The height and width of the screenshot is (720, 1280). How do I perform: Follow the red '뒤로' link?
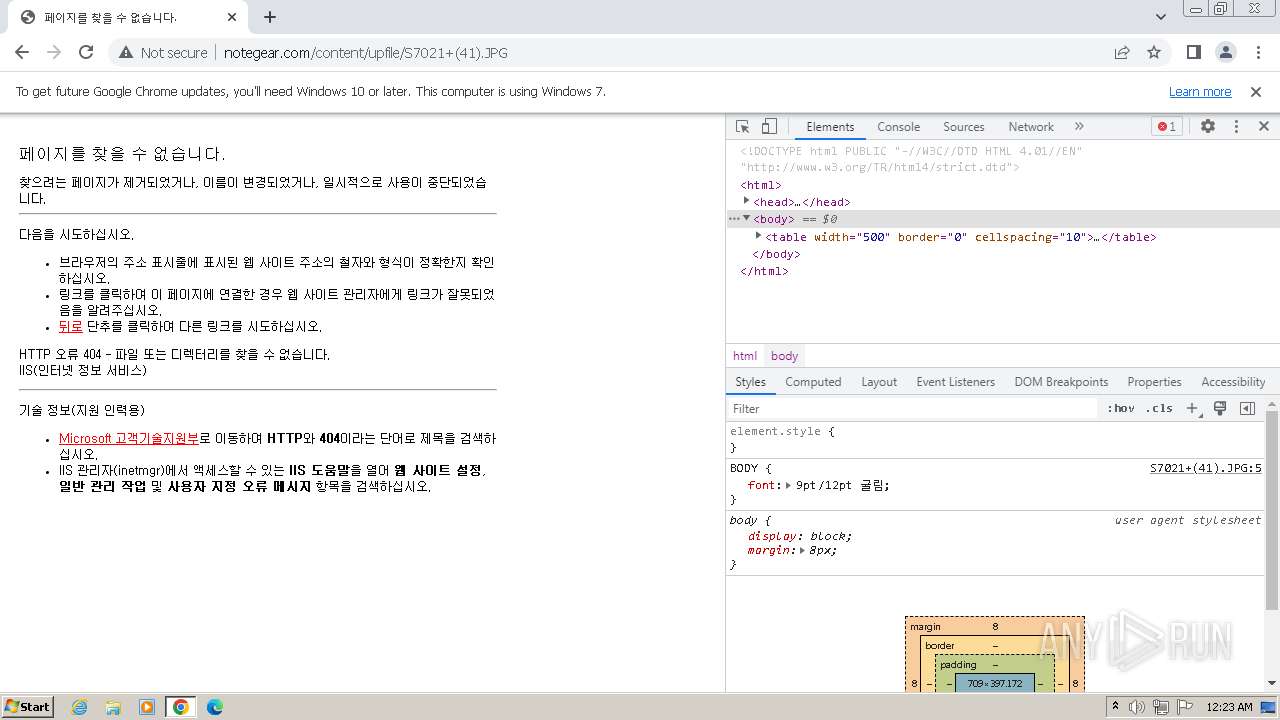click(70, 326)
